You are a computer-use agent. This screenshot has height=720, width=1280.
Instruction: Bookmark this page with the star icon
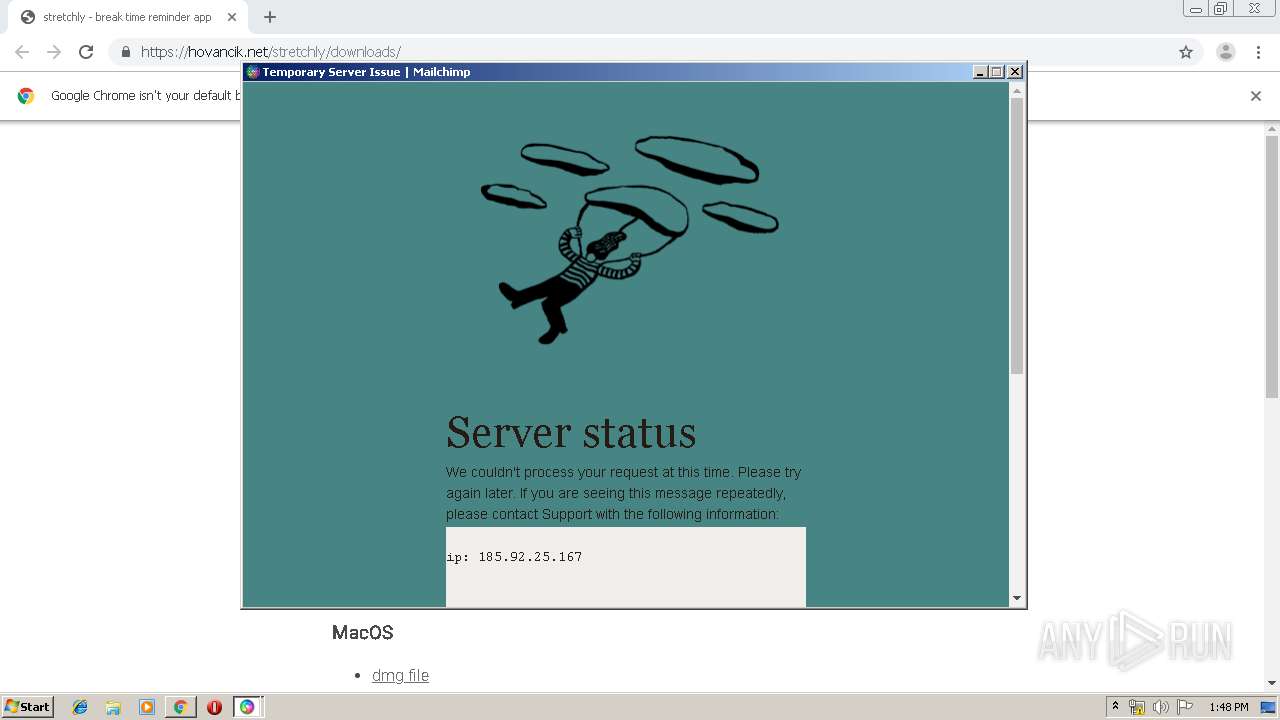pos(1186,52)
